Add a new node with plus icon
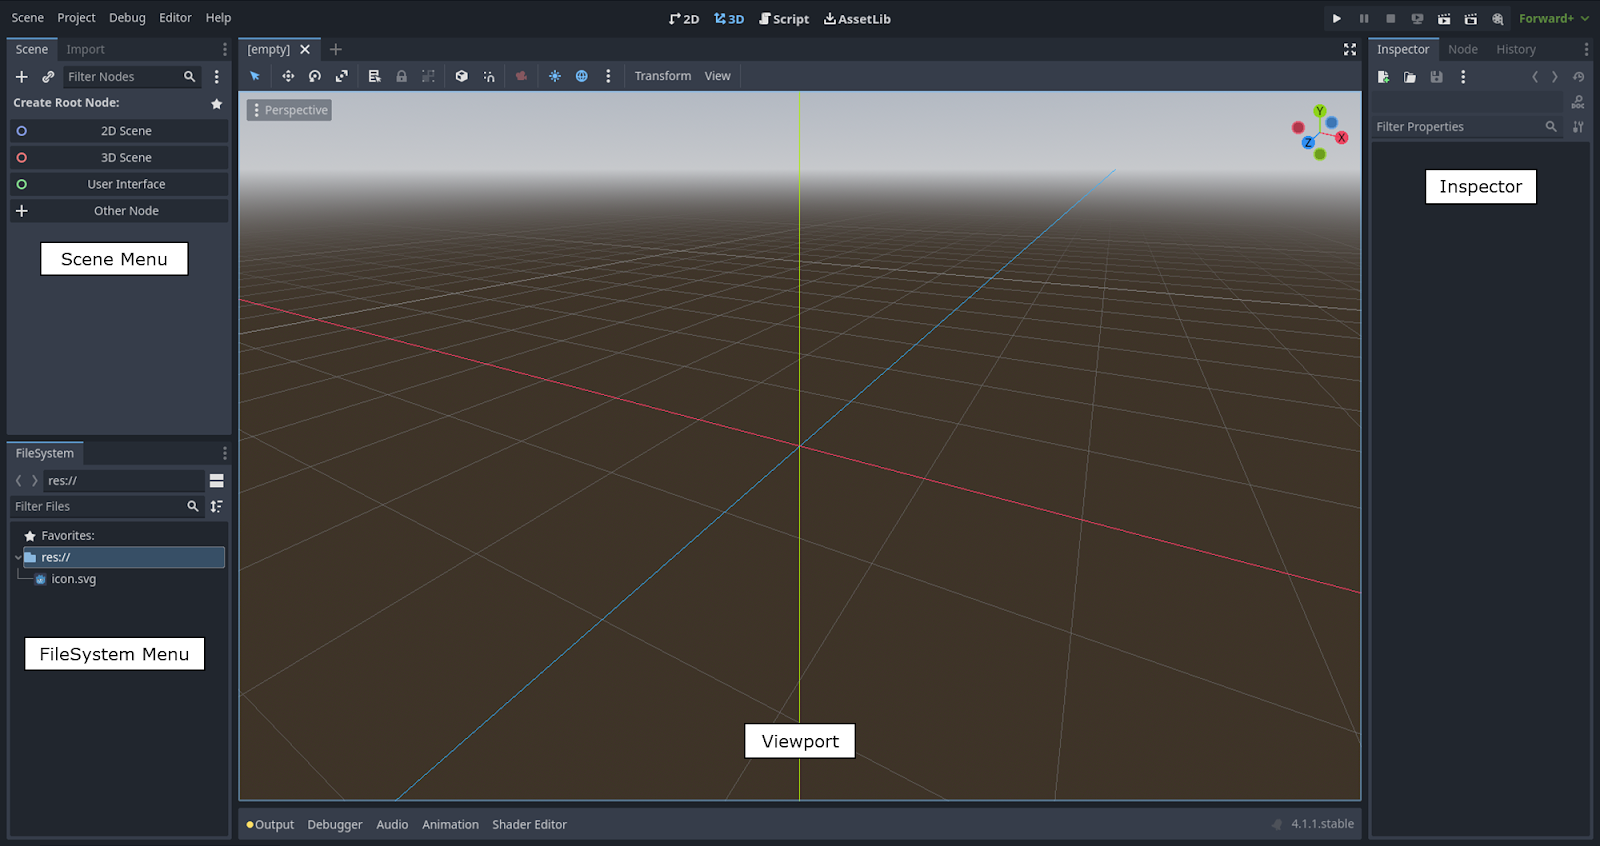Image resolution: width=1600 pixels, height=846 pixels. [21, 77]
